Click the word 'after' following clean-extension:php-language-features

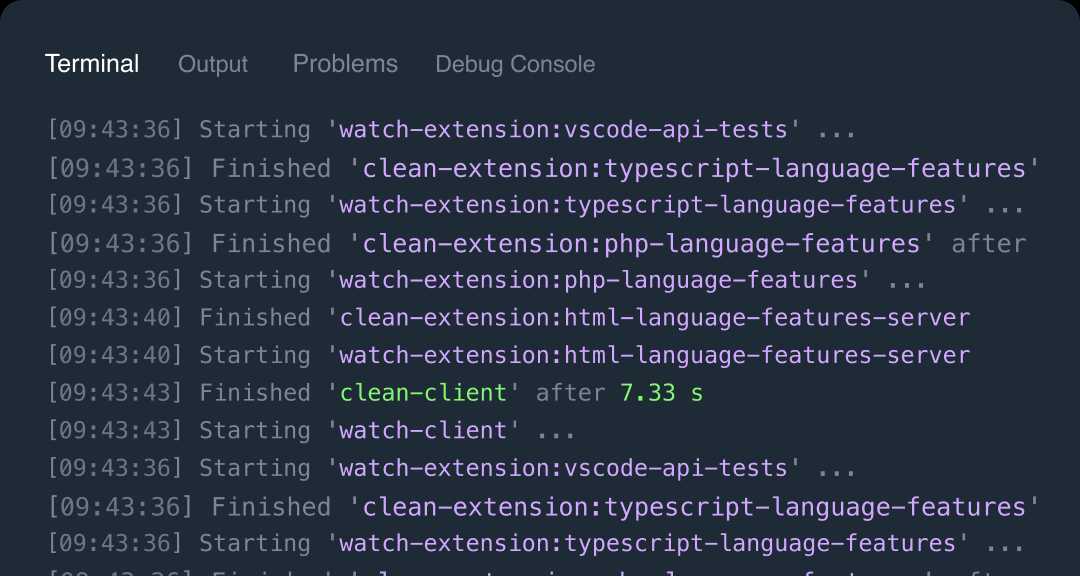988,243
